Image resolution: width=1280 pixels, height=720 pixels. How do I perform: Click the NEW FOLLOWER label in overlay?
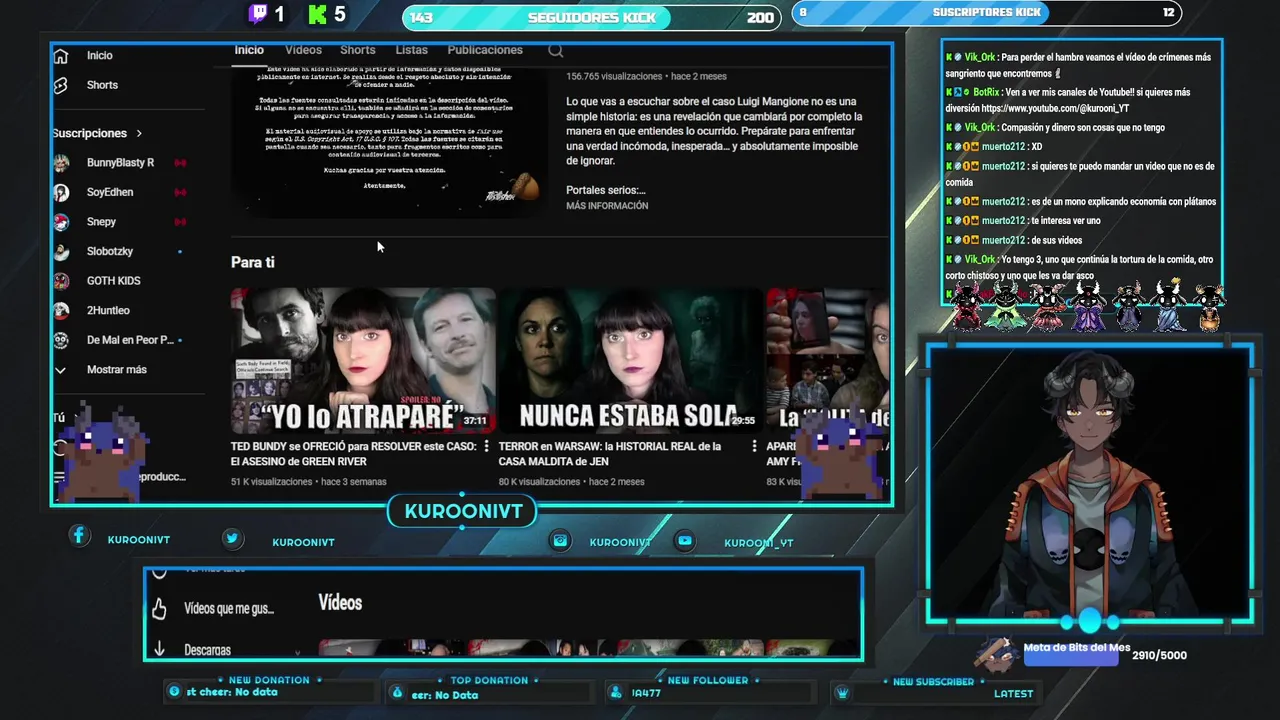(708, 681)
